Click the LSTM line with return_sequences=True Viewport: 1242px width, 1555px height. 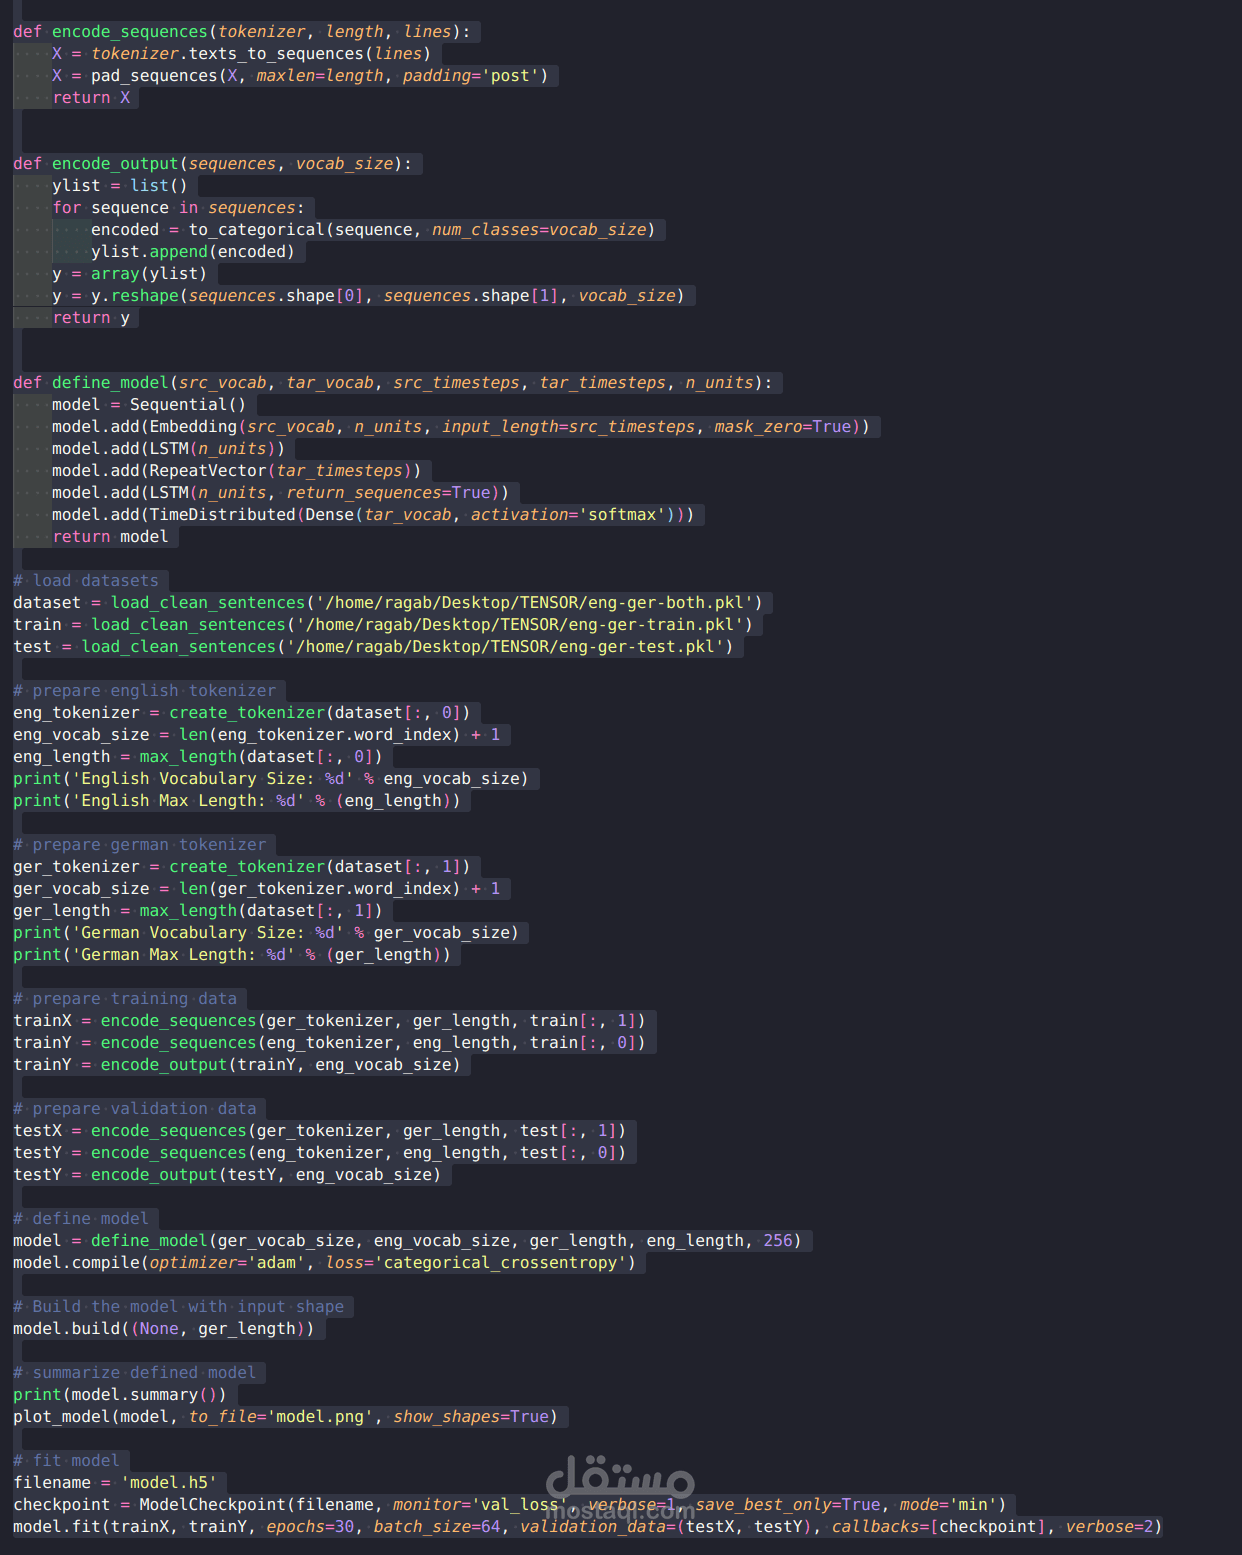pyautogui.click(x=281, y=493)
